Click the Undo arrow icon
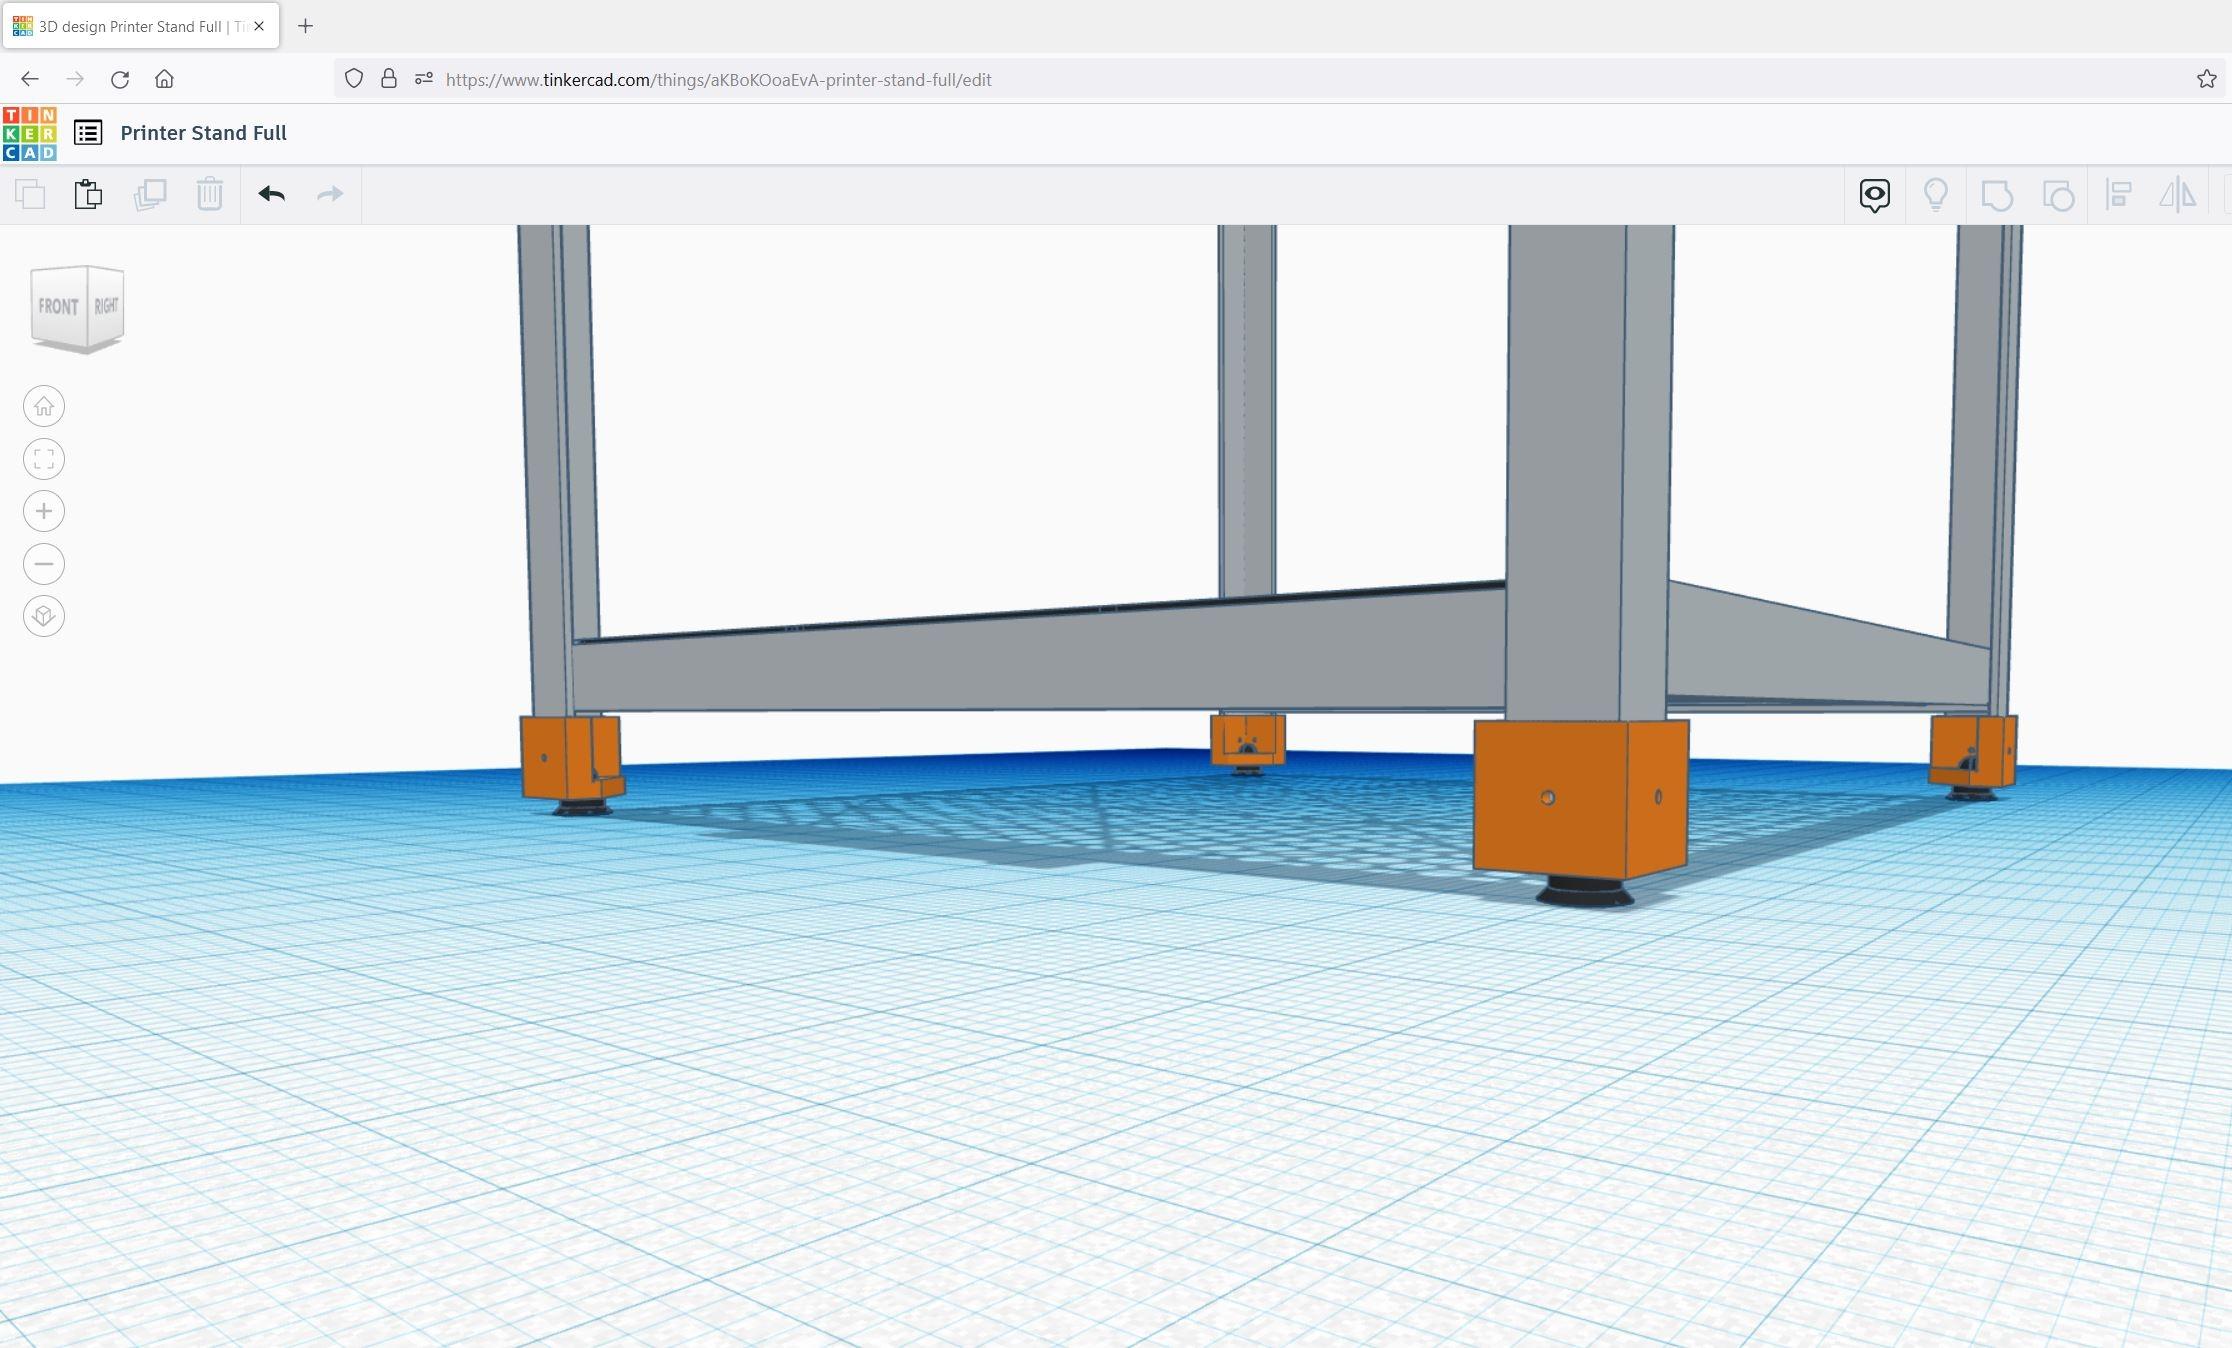The width and height of the screenshot is (2232, 1348). point(271,195)
